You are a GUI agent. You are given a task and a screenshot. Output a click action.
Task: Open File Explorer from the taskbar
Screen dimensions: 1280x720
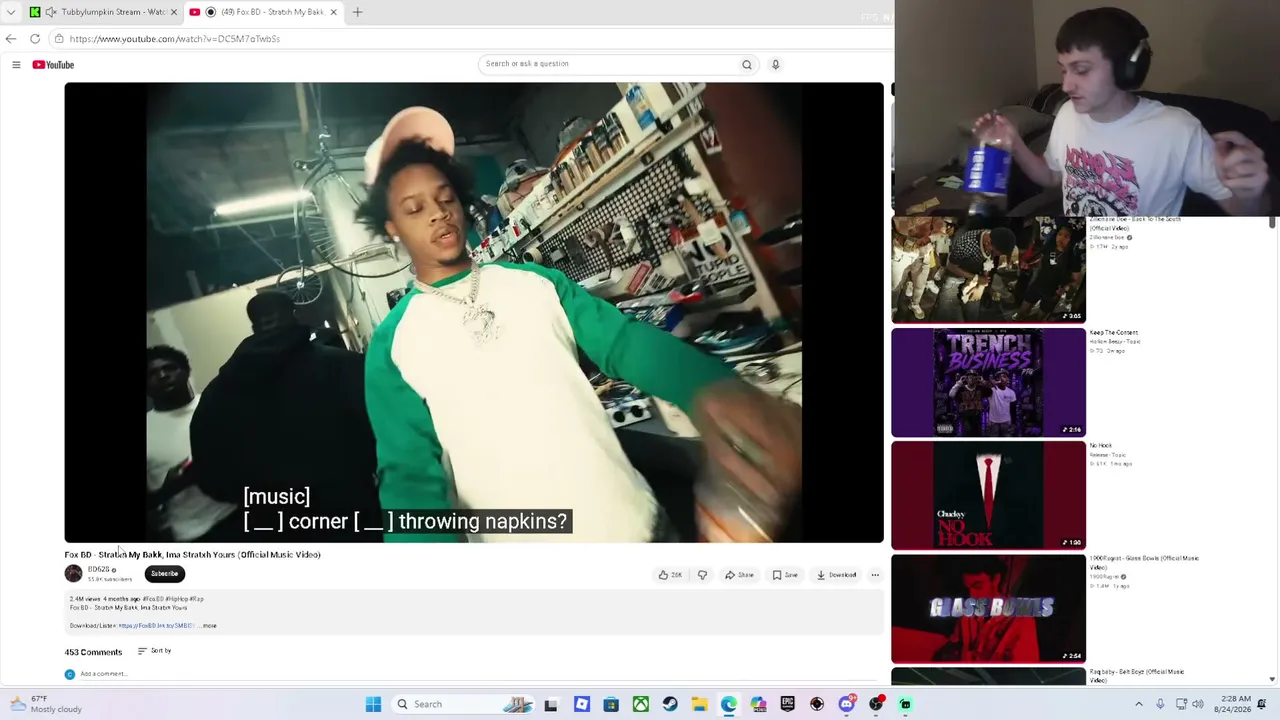click(x=699, y=704)
